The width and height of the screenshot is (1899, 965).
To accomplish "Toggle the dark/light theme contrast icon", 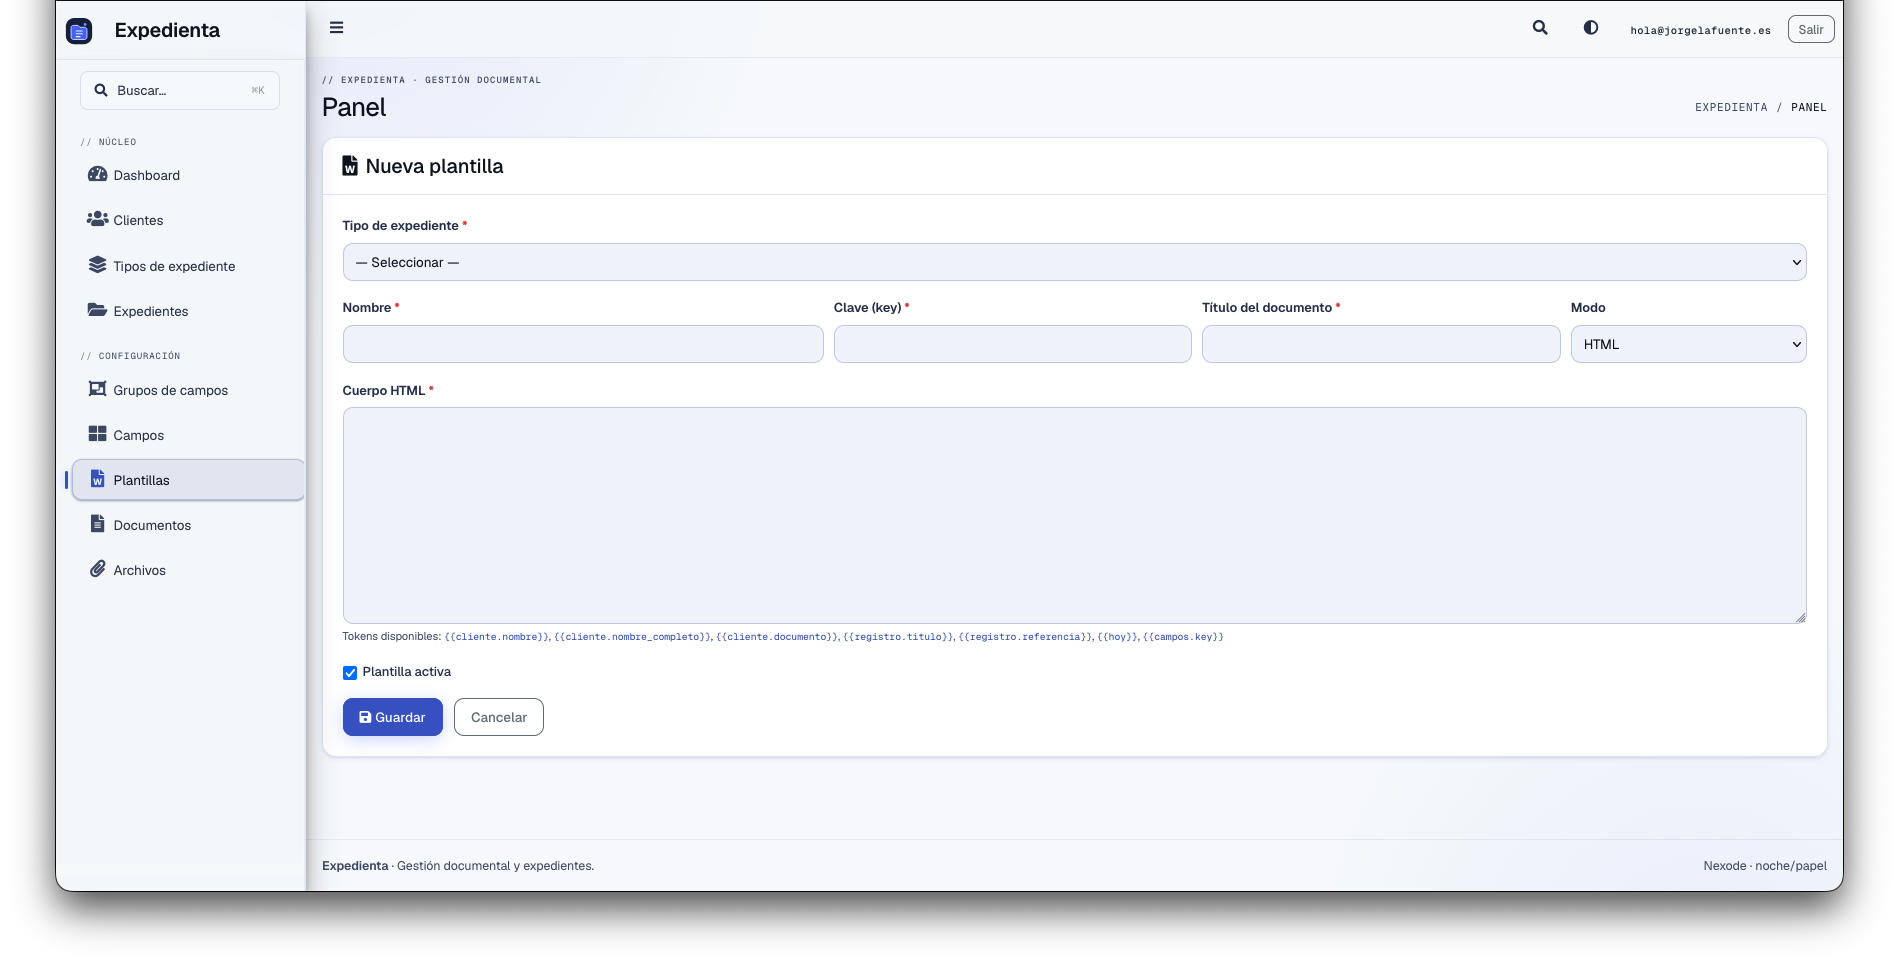I will tap(1590, 28).
